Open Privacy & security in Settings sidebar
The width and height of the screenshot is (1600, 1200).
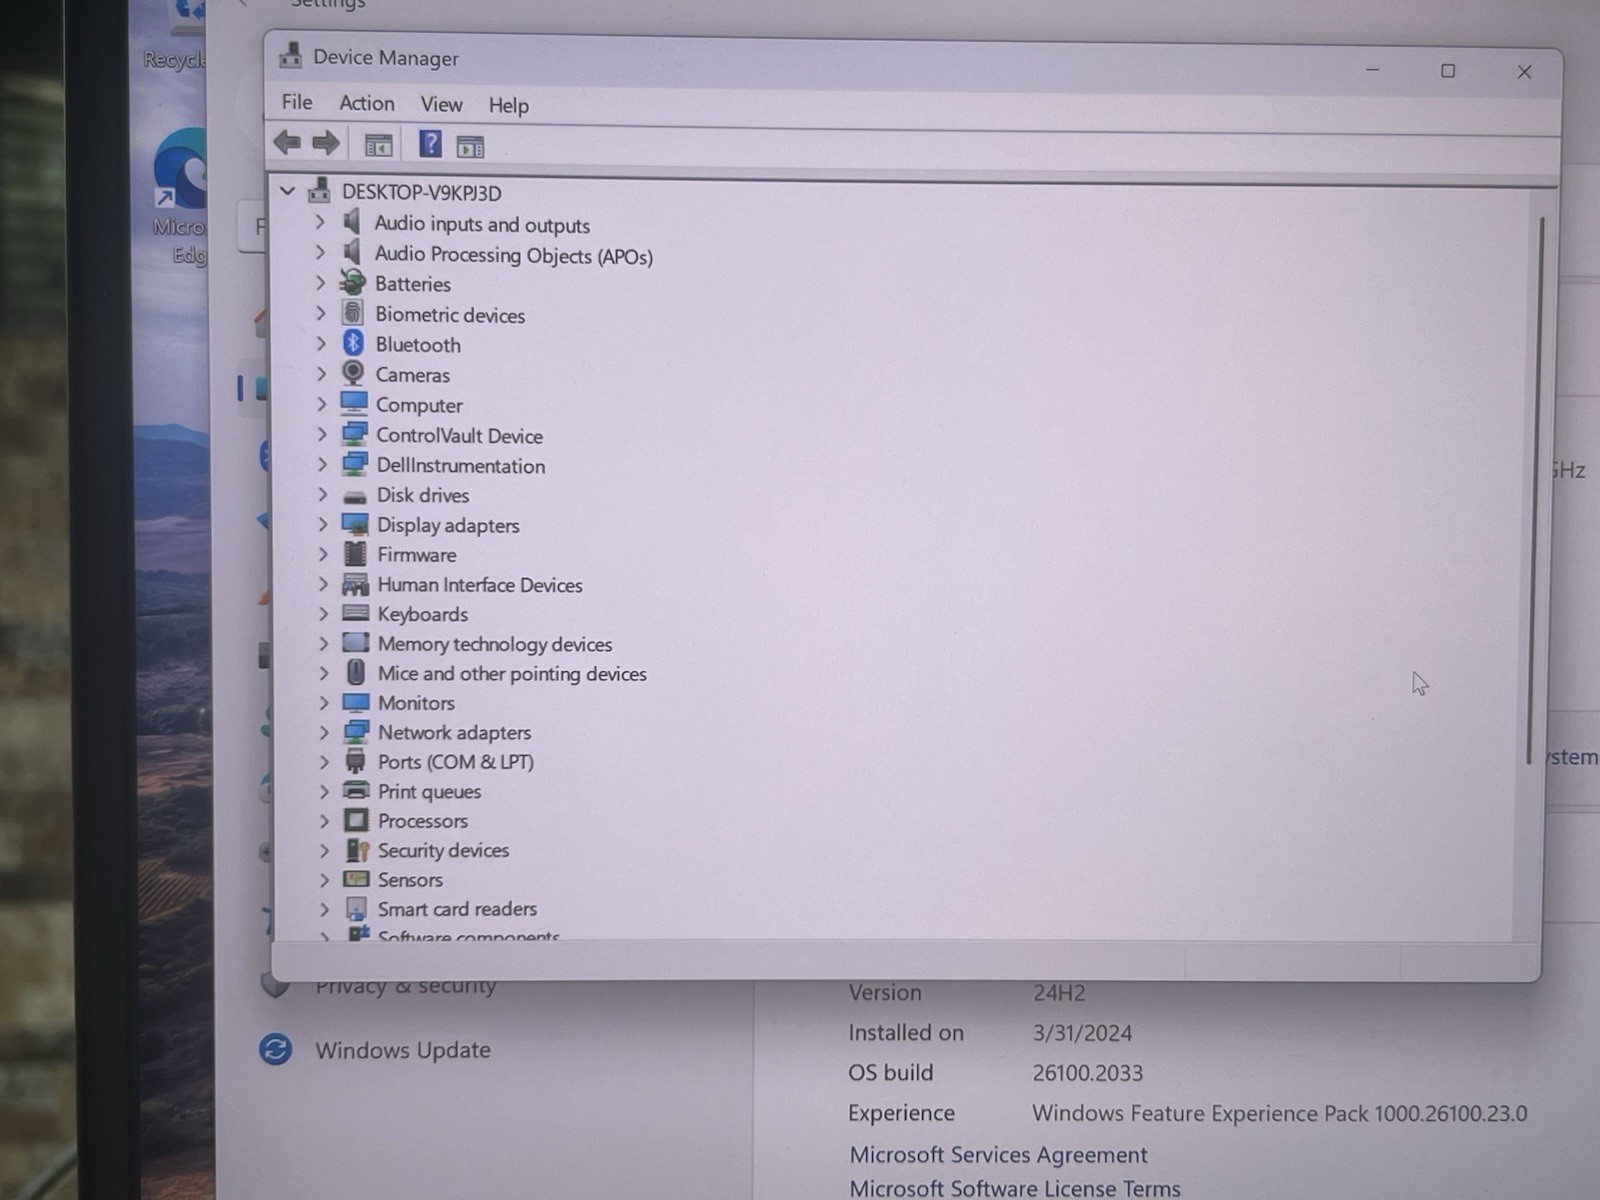(406, 987)
